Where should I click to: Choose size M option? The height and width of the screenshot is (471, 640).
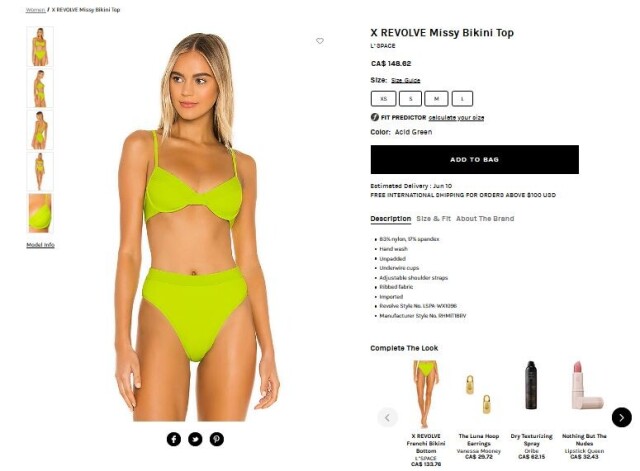pos(436,99)
